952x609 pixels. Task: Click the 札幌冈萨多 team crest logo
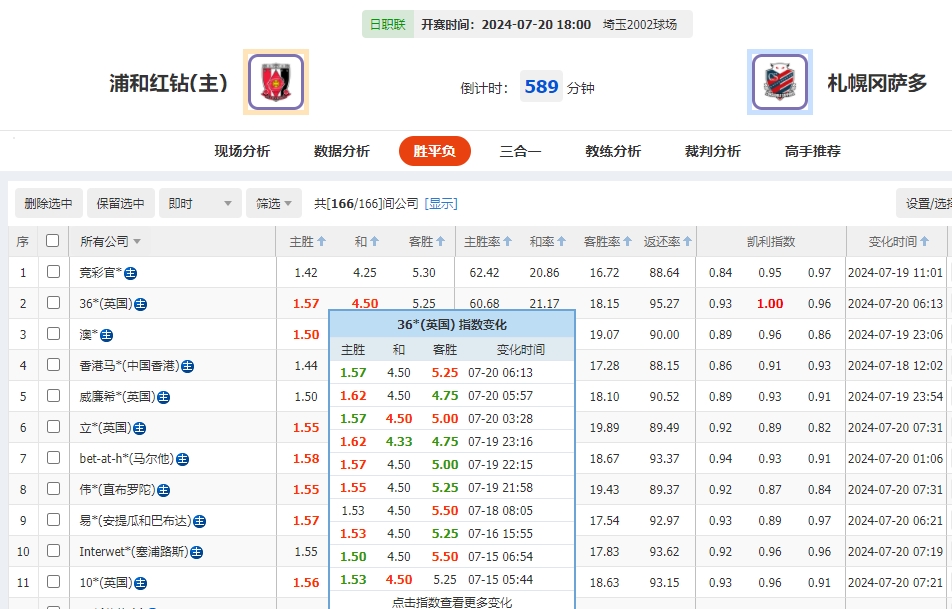779,84
